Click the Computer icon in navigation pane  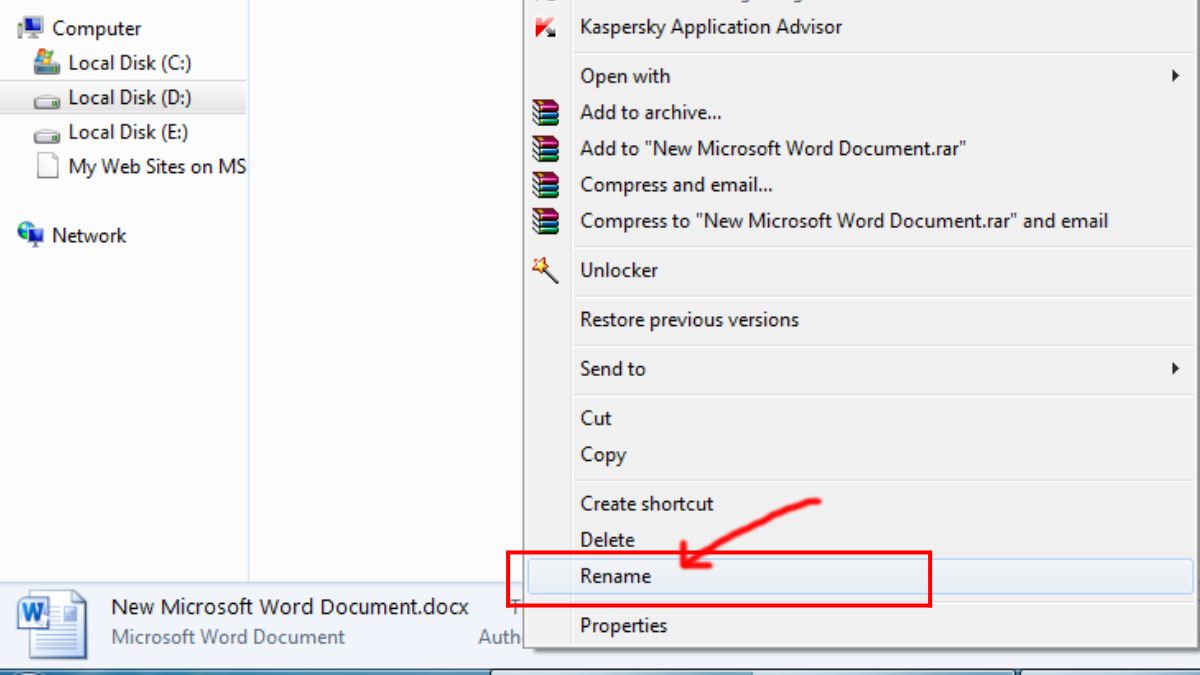point(31,28)
